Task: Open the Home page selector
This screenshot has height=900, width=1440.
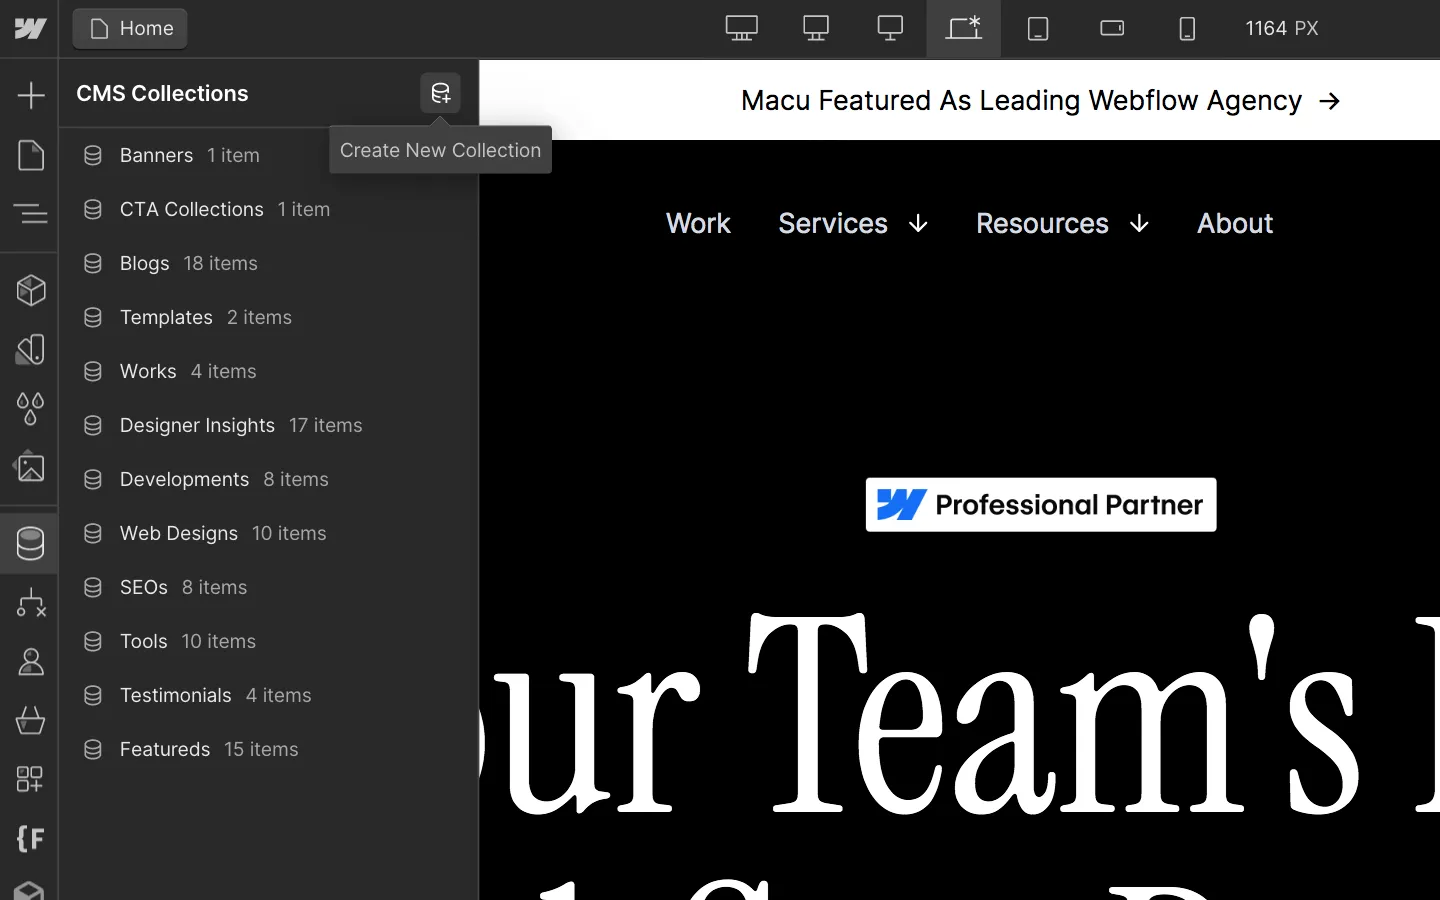Action: 129,28
